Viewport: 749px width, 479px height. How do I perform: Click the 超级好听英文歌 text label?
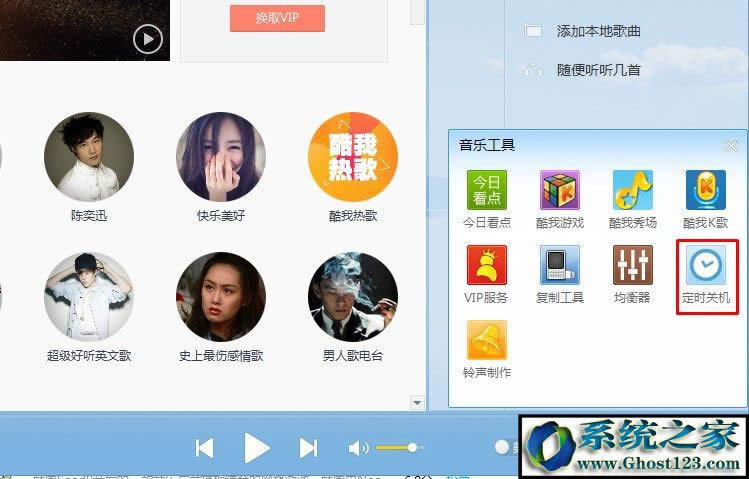click(x=89, y=356)
